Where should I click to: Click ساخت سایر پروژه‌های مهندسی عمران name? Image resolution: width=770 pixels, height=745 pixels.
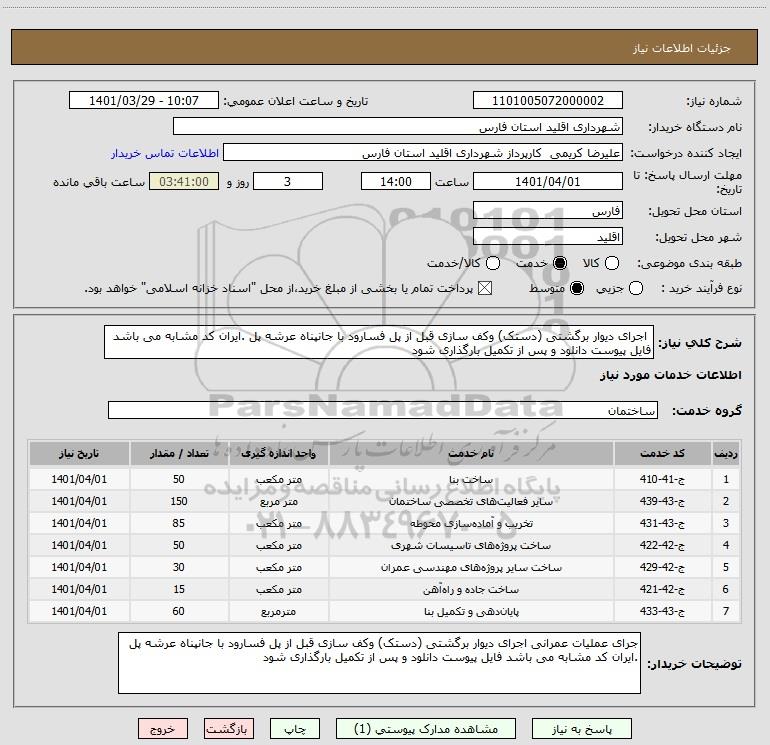coord(471,568)
